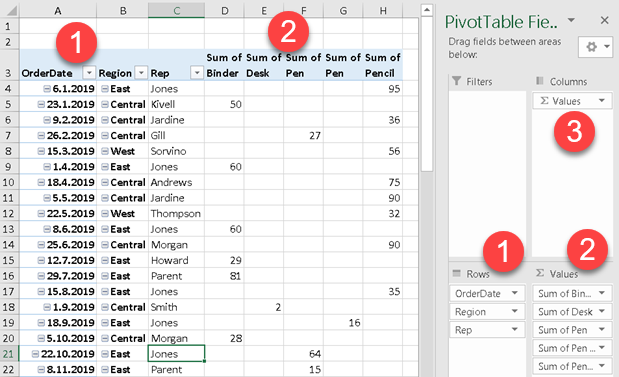Collapse the 1.4.2019 date group
This screenshot has width=619, height=377.
(x=47, y=167)
